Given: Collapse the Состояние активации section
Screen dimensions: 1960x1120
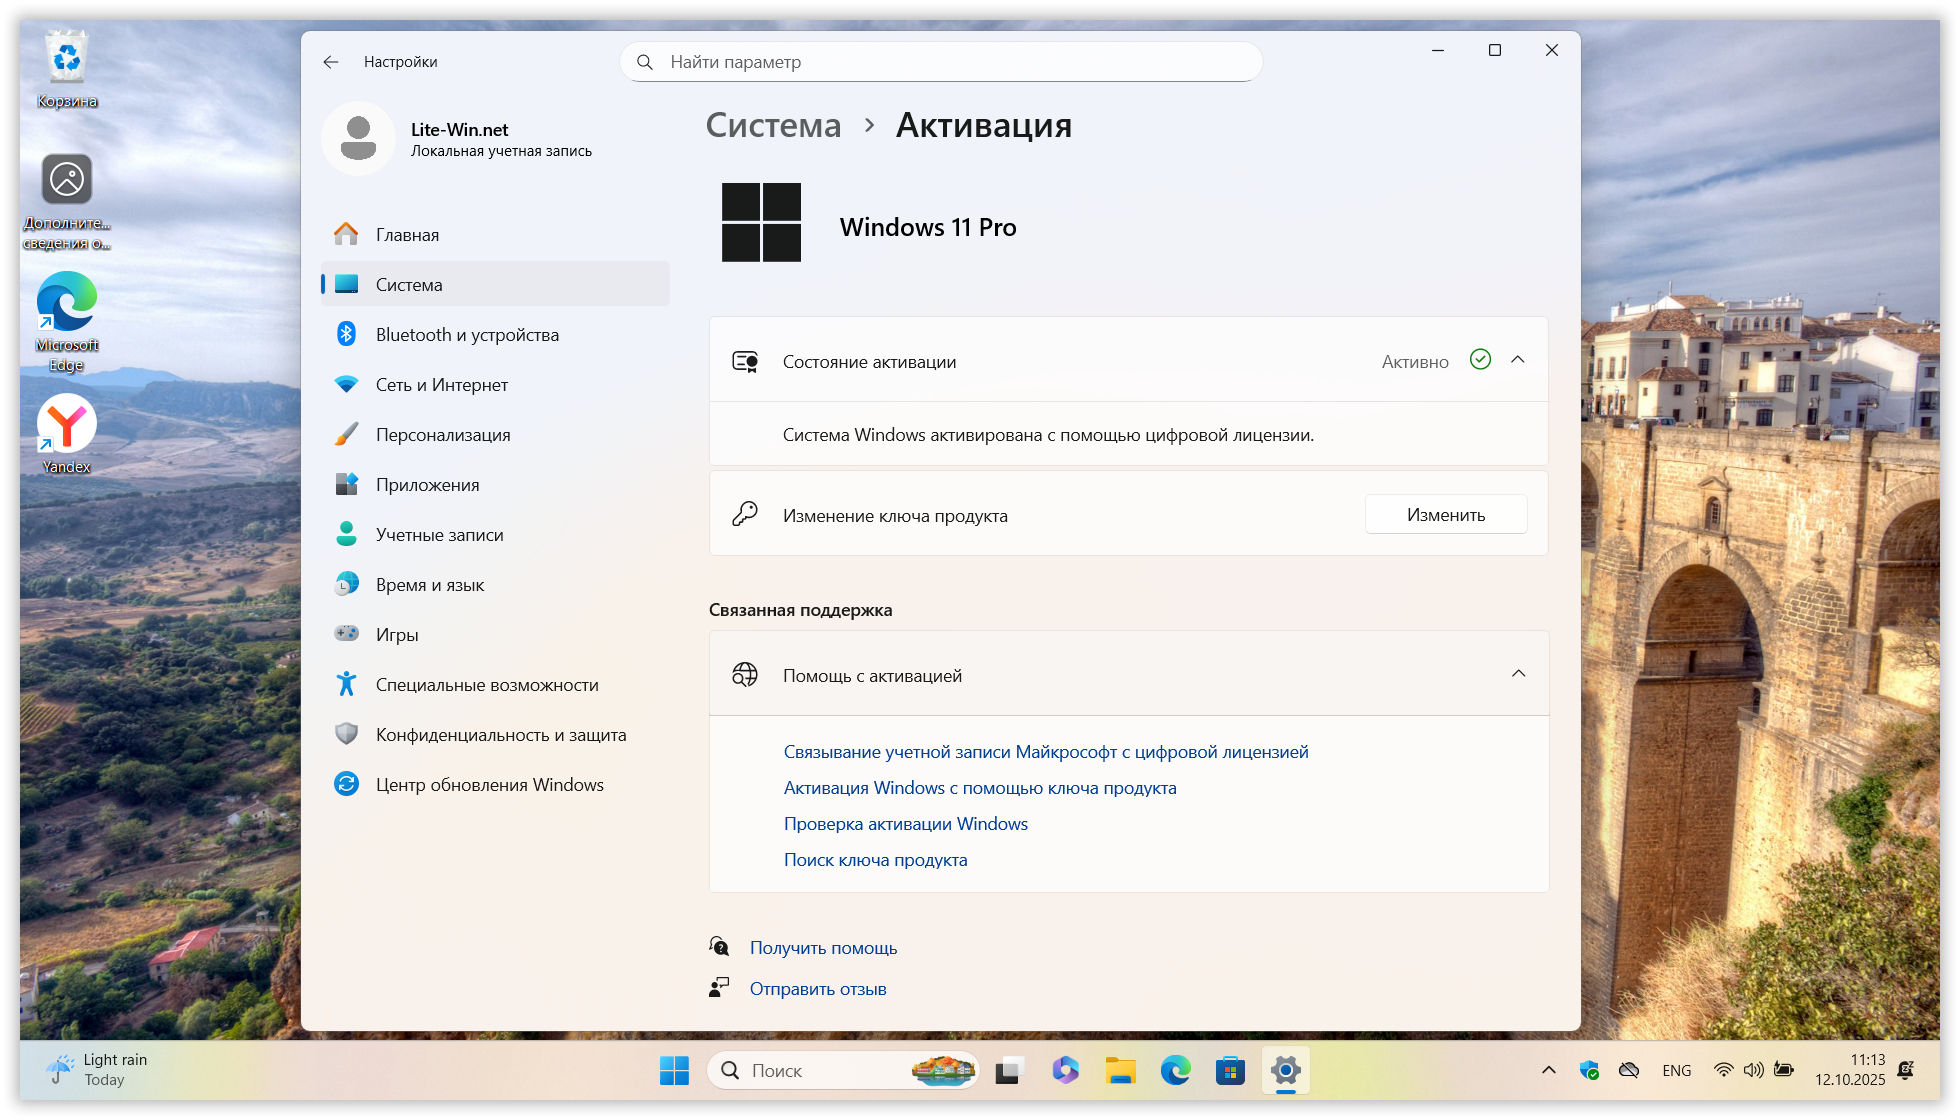Looking at the screenshot, I should click(1518, 360).
